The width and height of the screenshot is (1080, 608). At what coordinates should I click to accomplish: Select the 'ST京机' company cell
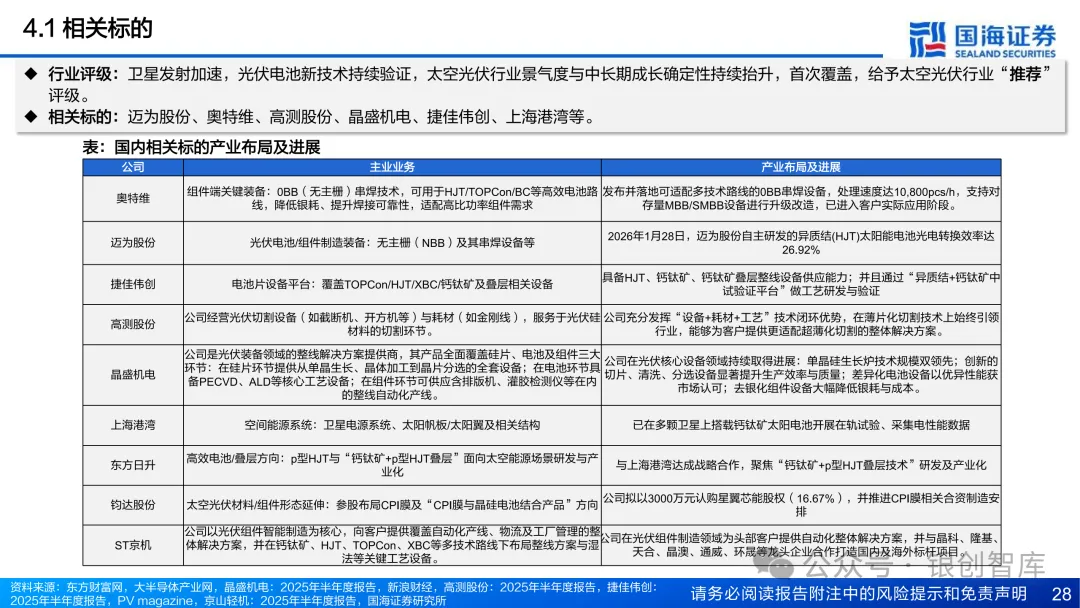pos(133,545)
